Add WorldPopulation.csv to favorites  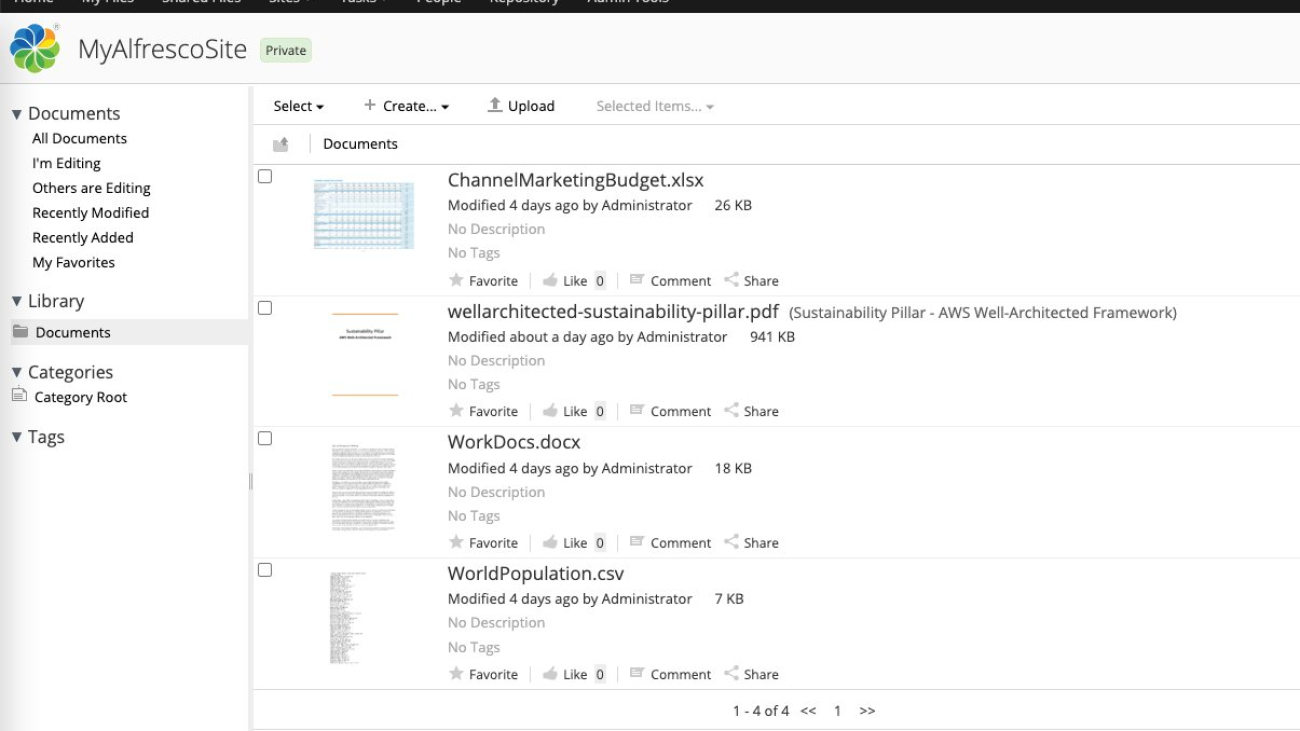click(484, 674)
